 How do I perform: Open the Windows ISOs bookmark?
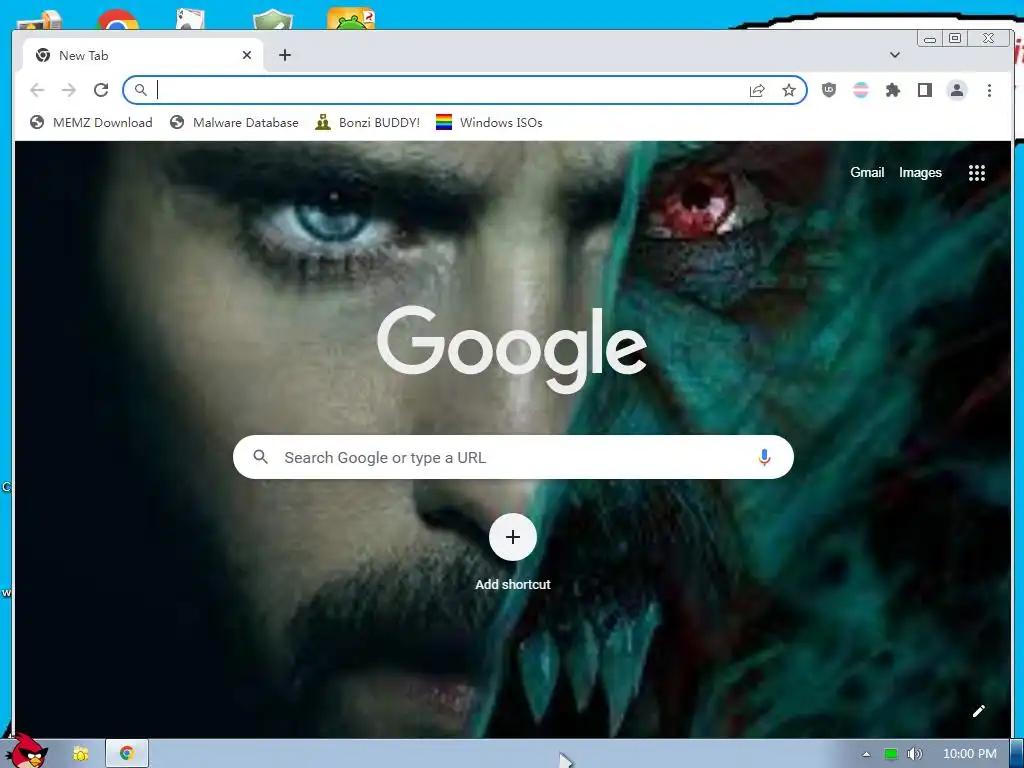point(489,122)
